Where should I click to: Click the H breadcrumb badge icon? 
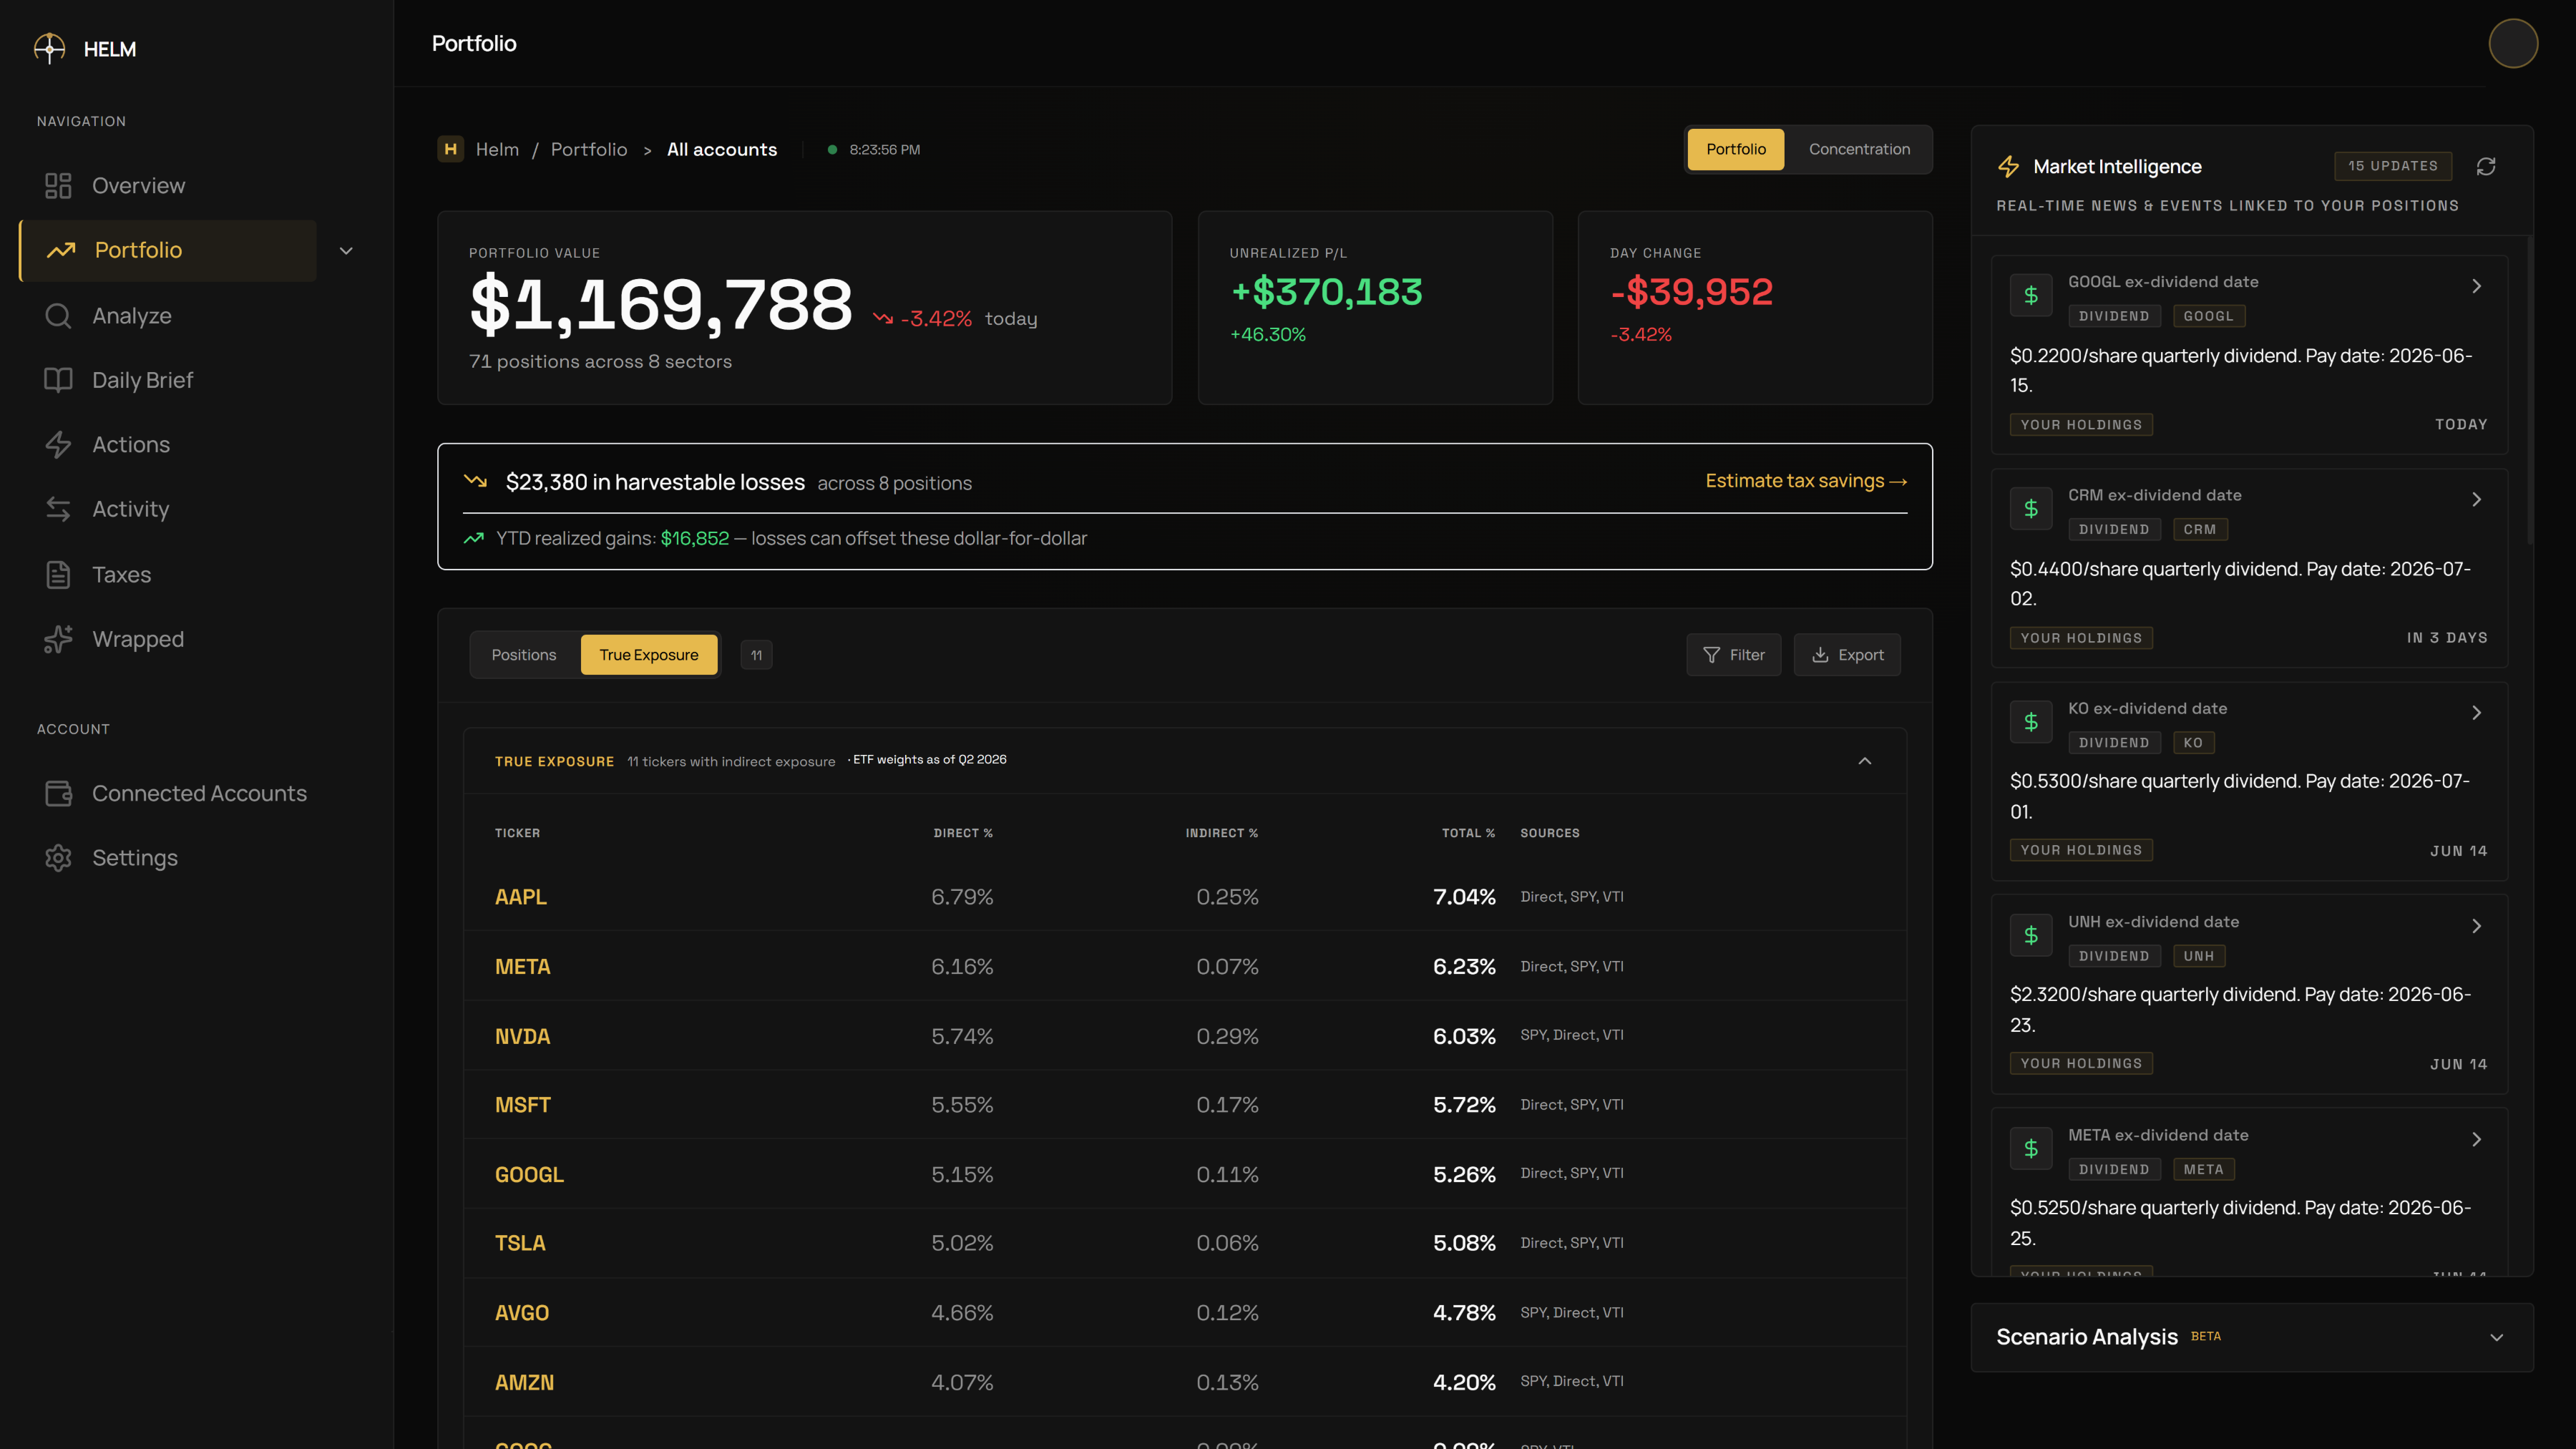[x=451, y=149]
